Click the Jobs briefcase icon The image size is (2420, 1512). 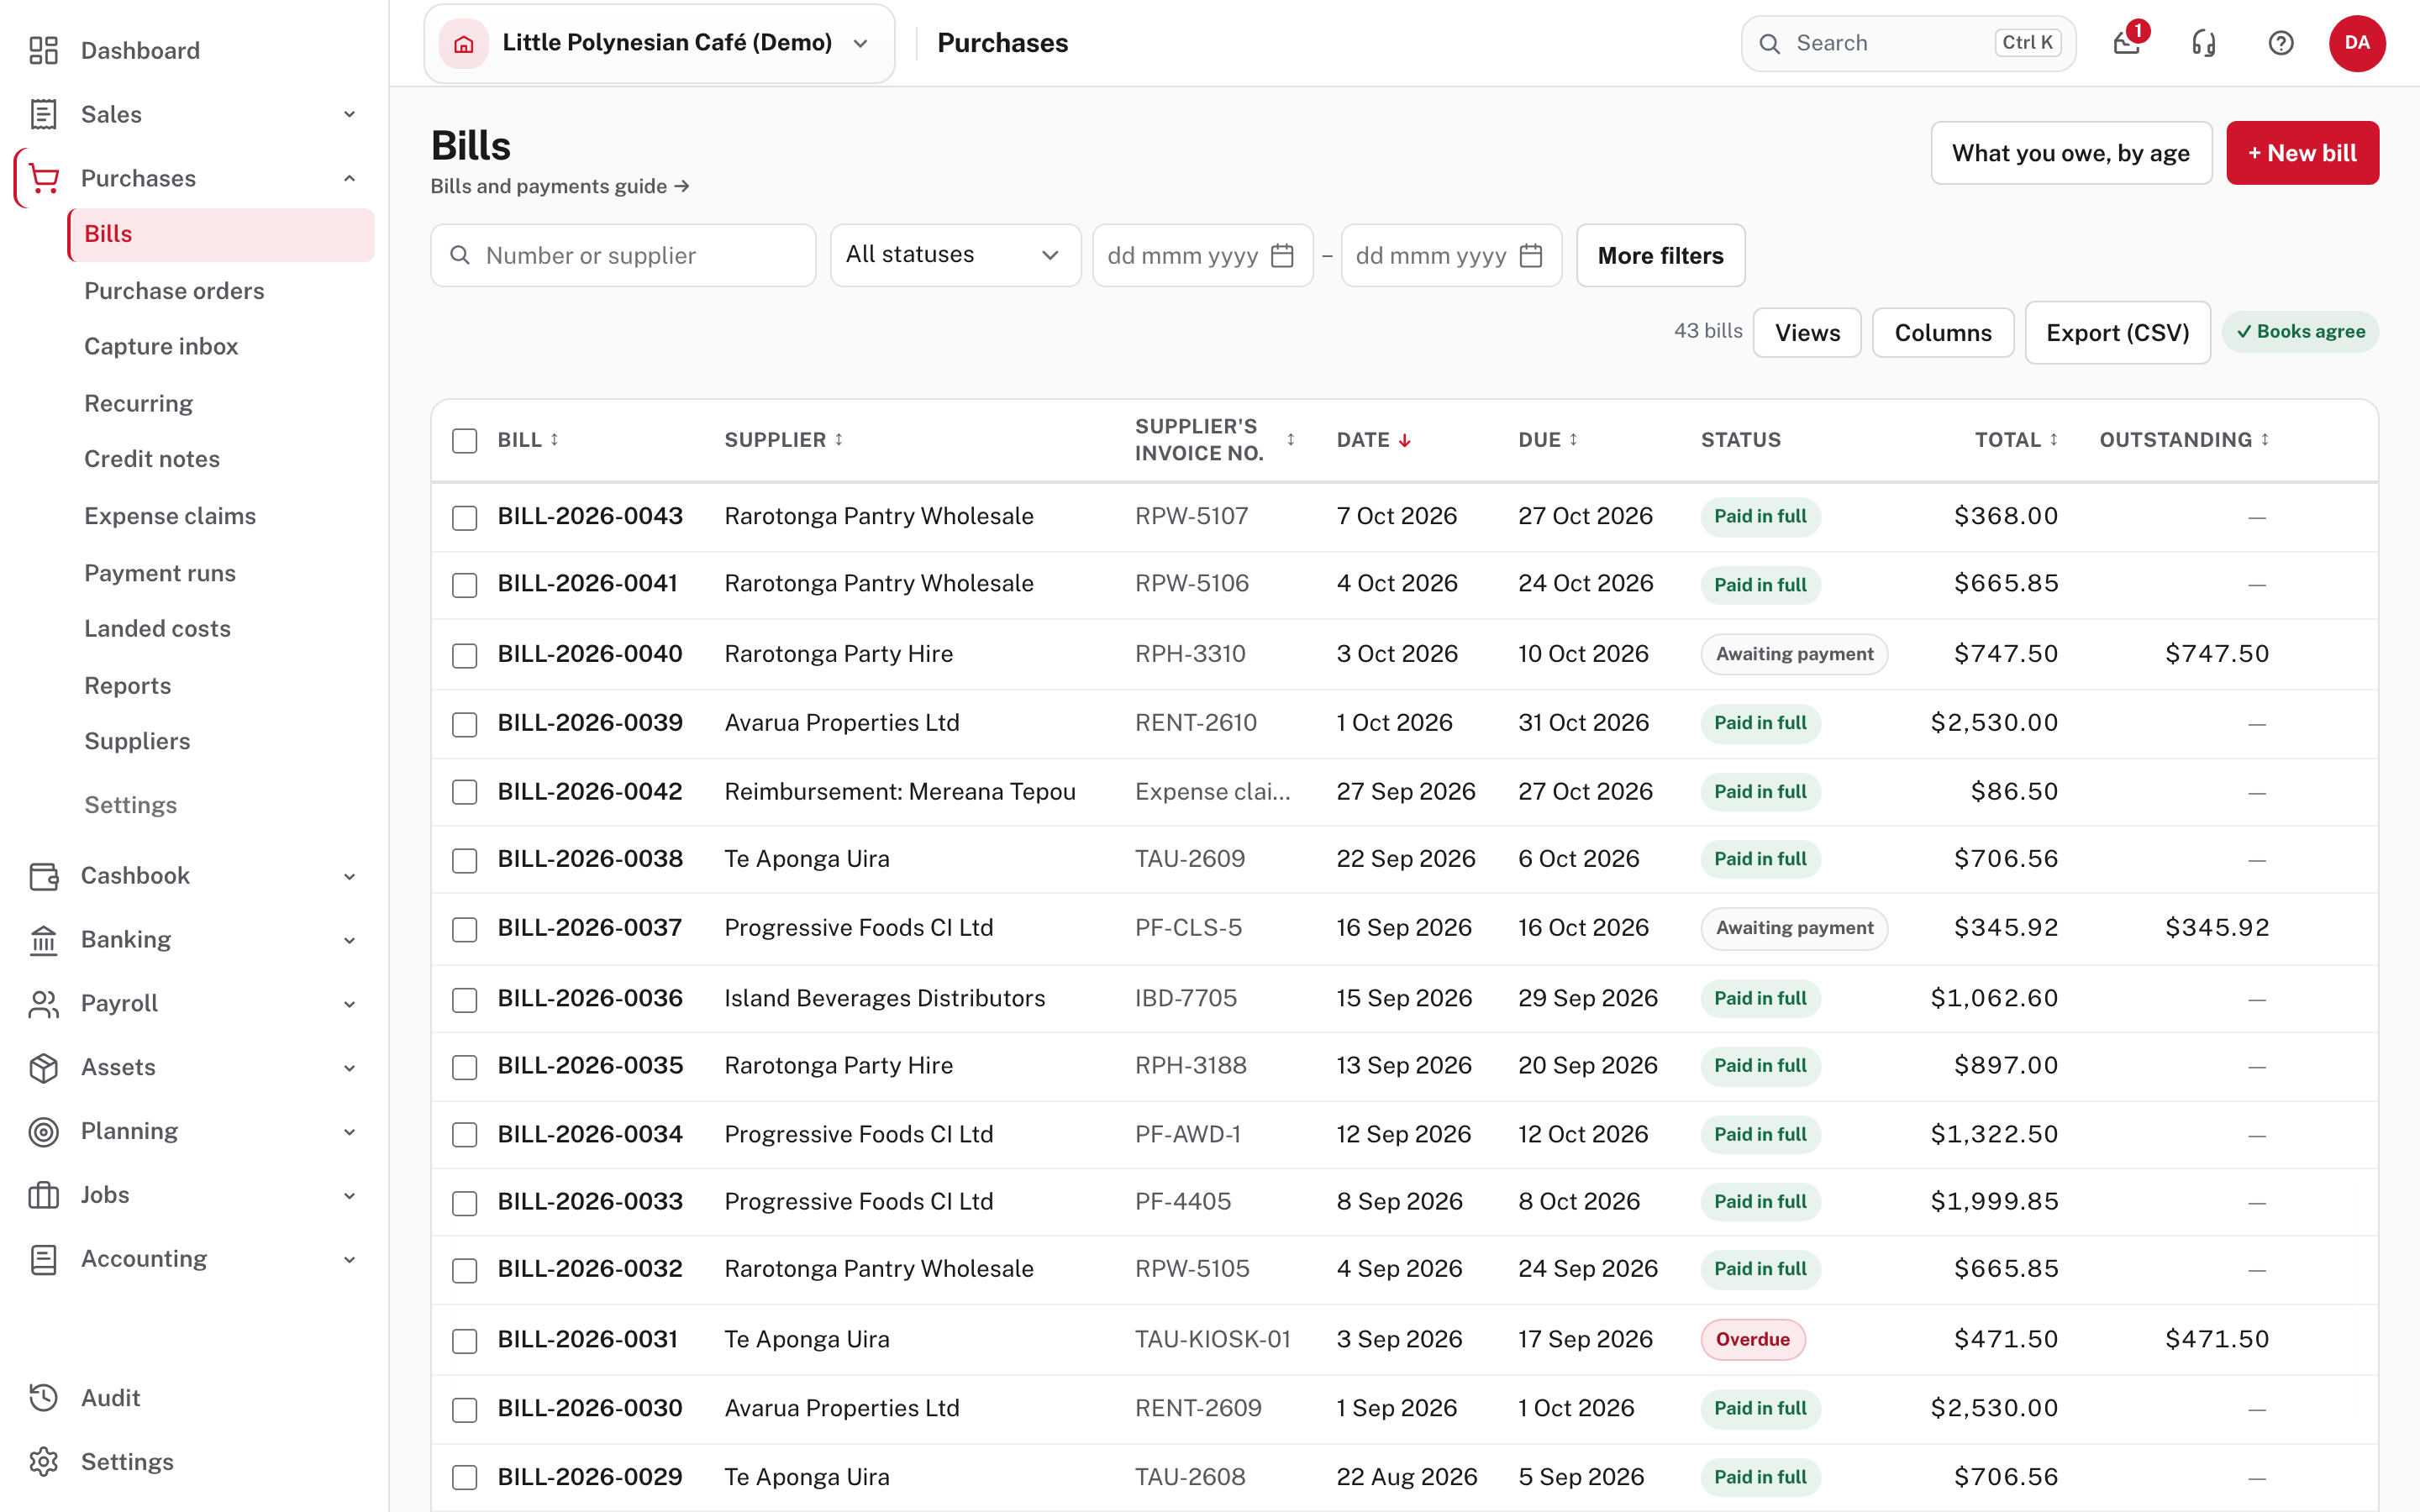pos(43,1195)
